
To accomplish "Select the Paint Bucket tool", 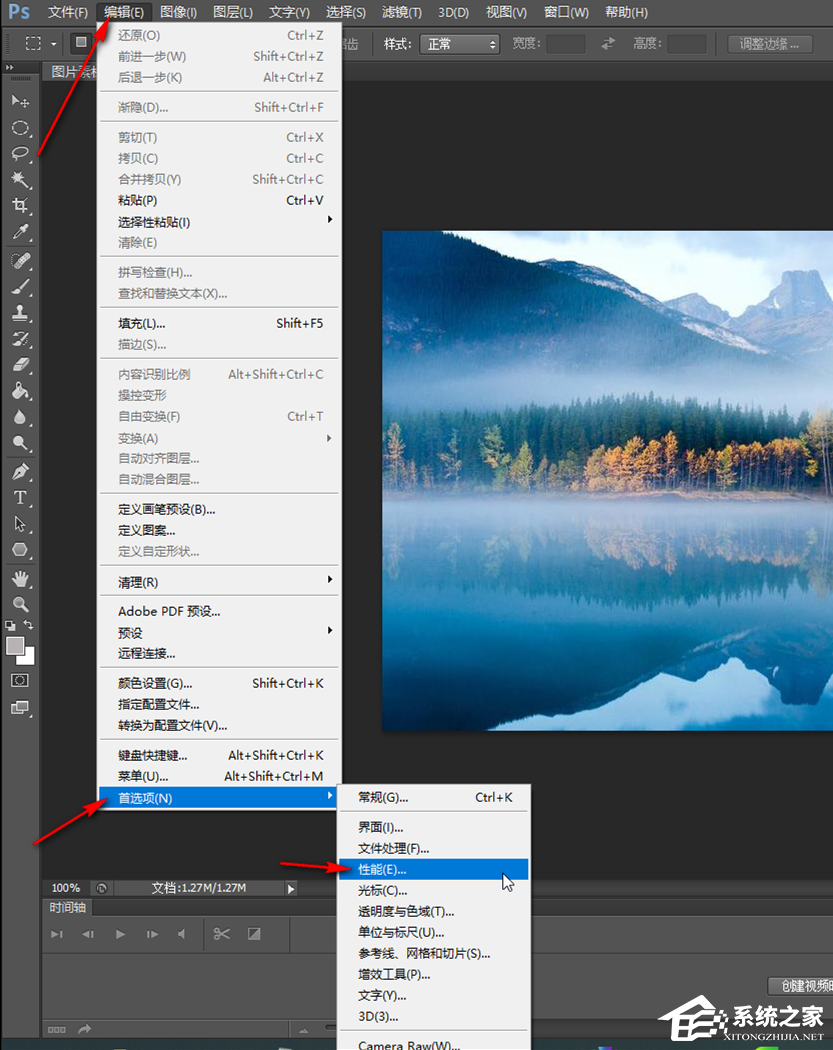I will [x=20, y=391].
